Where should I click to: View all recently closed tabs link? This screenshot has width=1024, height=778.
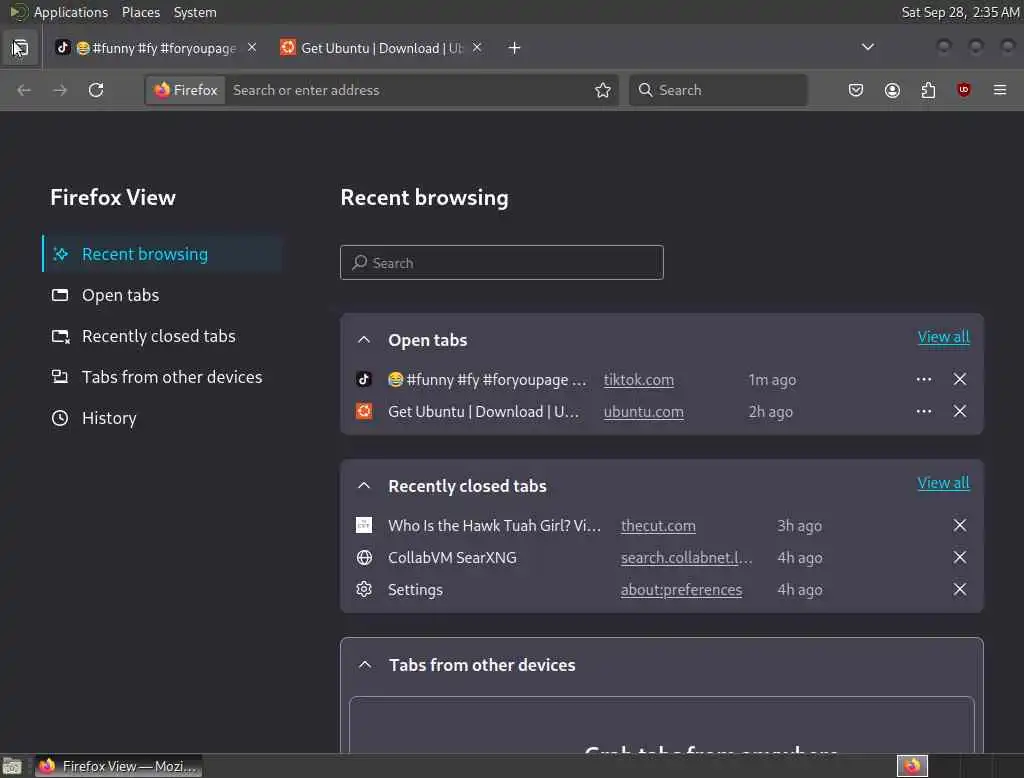pyautogui.click(x=943, y=483)
